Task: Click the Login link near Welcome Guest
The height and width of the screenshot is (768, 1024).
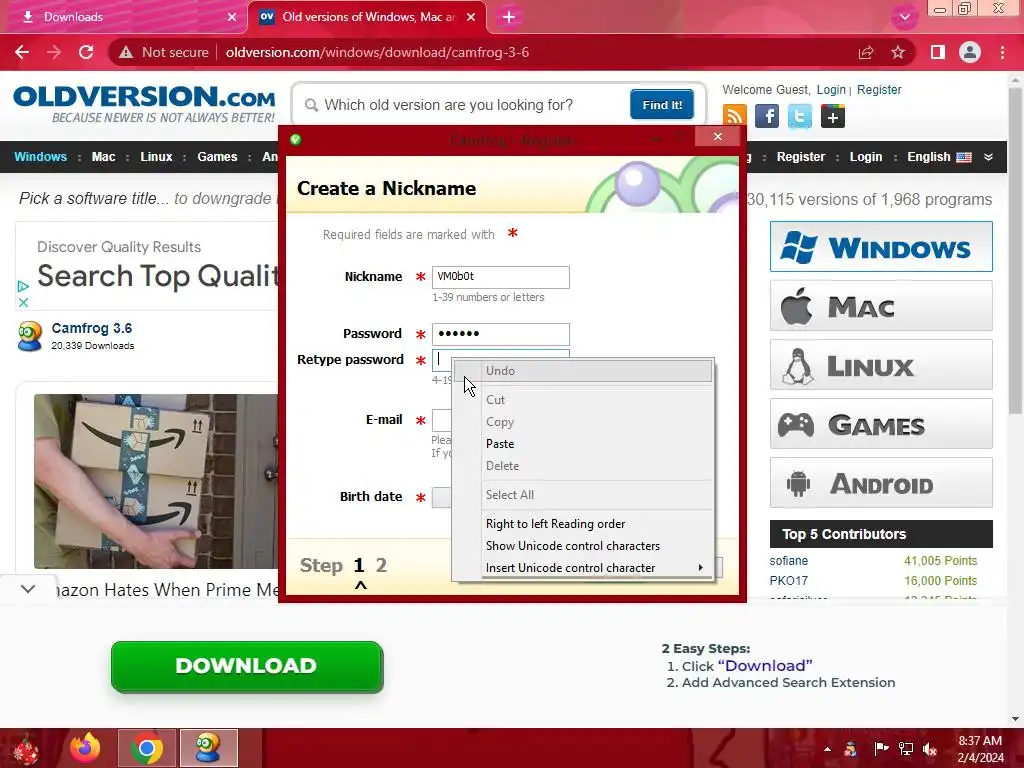Action: (x=831, y=89)
